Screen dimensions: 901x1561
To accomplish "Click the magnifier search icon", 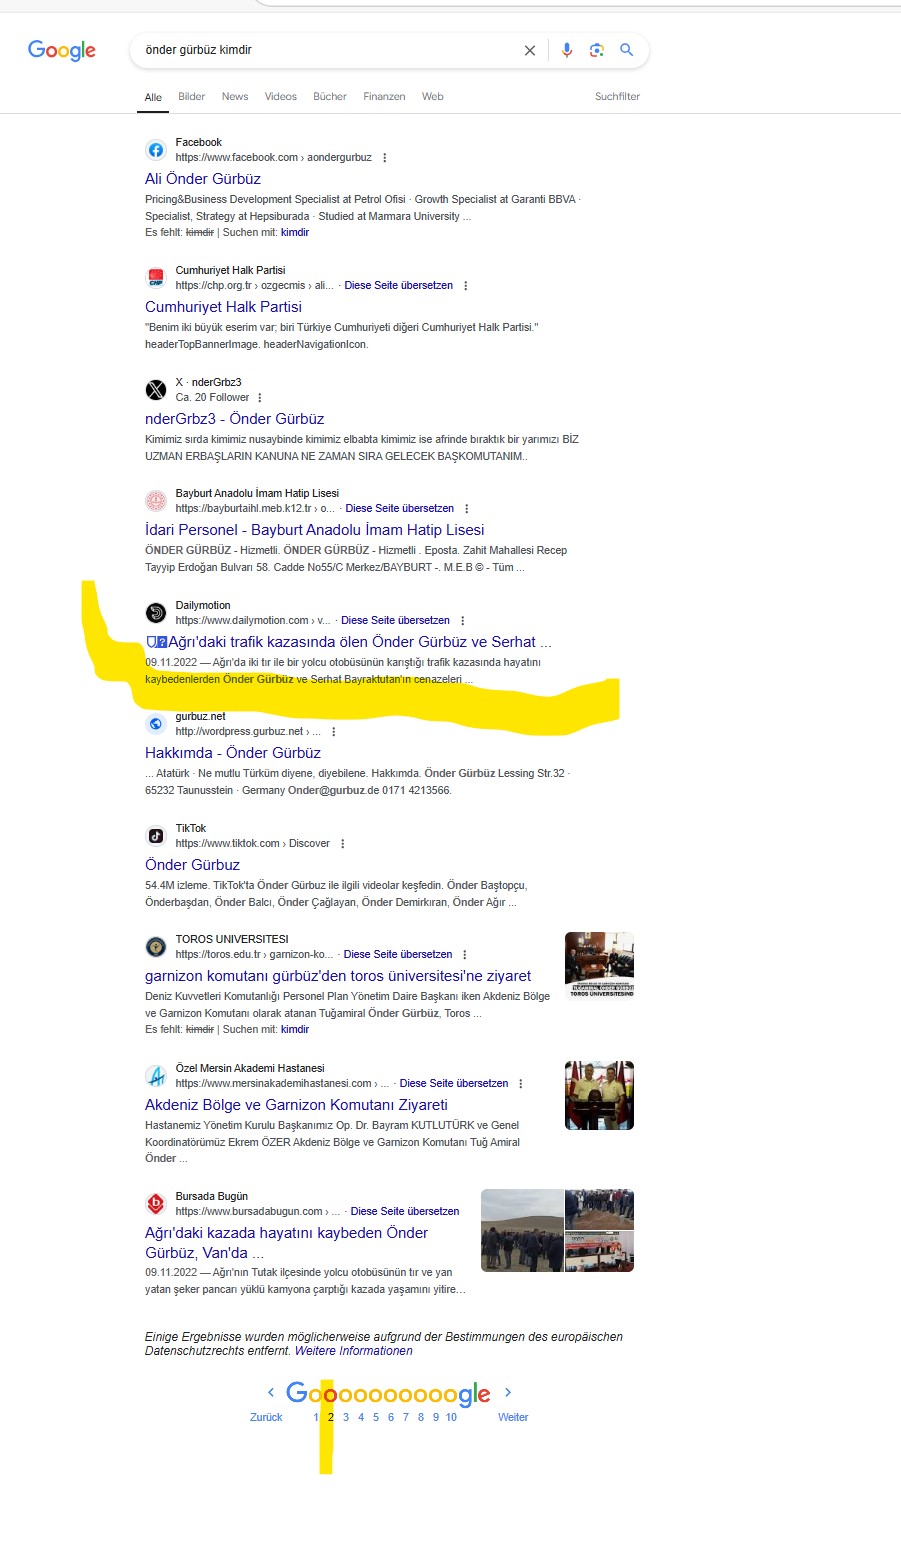I will coord(627,50).
